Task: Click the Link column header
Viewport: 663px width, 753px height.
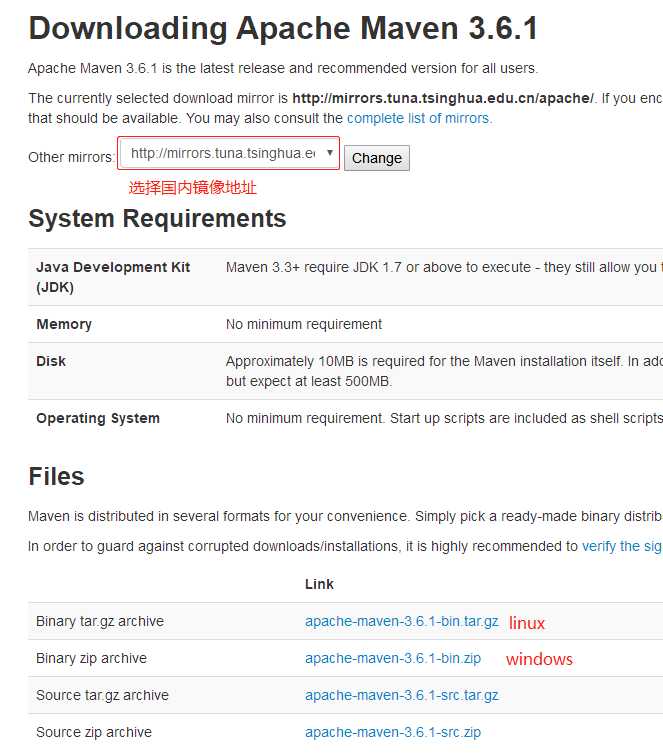Action: [x=319, y=584]
